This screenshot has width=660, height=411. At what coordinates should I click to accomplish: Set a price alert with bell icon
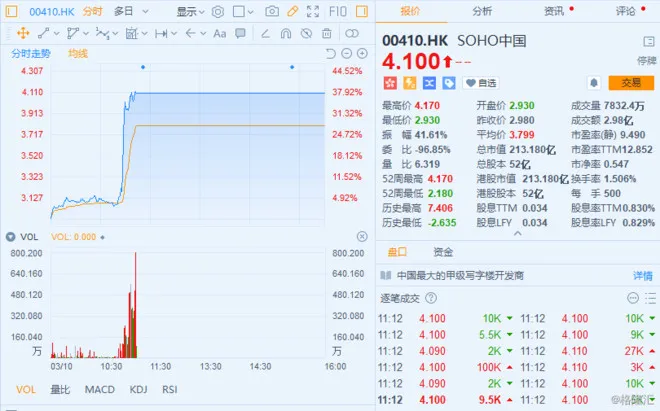coord(594,83)
